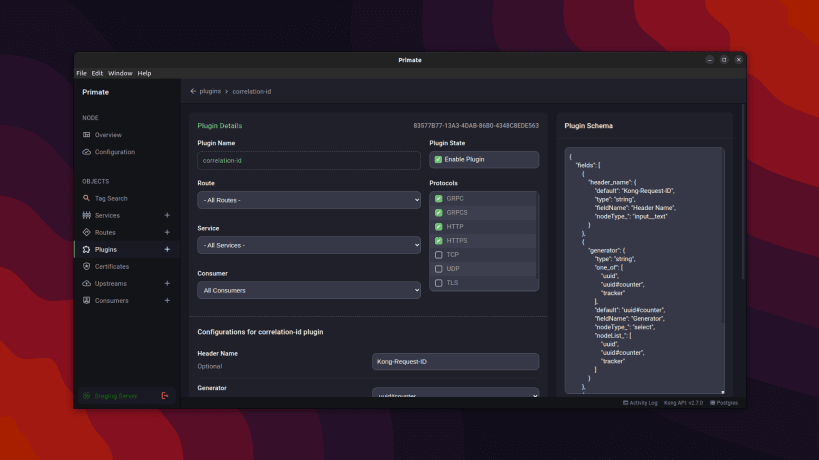Click the Certificates shield icon
819x460 pixels.
(87, 266)
